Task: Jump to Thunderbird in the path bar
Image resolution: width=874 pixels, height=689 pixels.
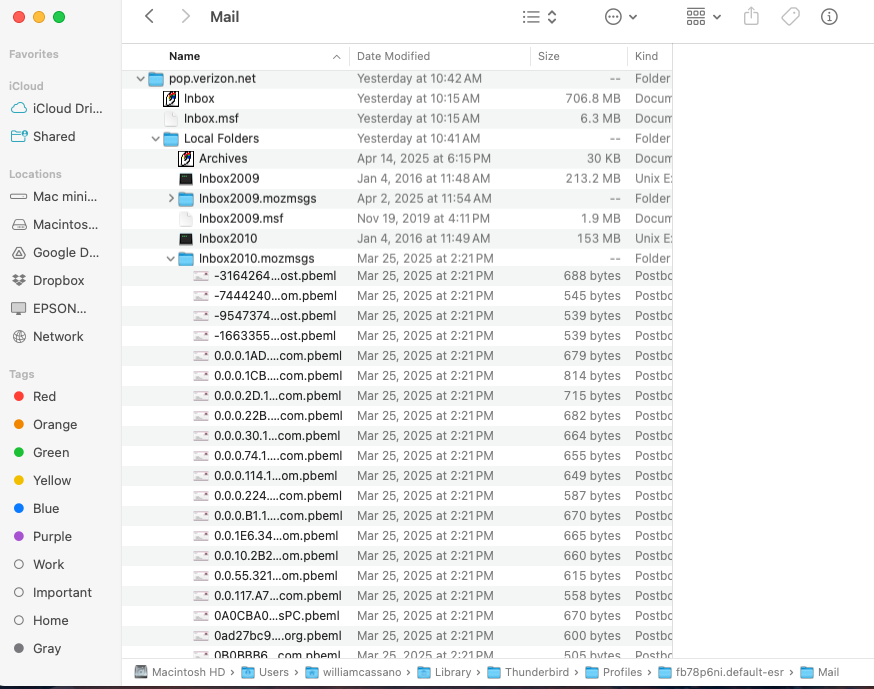Action: 528,672
